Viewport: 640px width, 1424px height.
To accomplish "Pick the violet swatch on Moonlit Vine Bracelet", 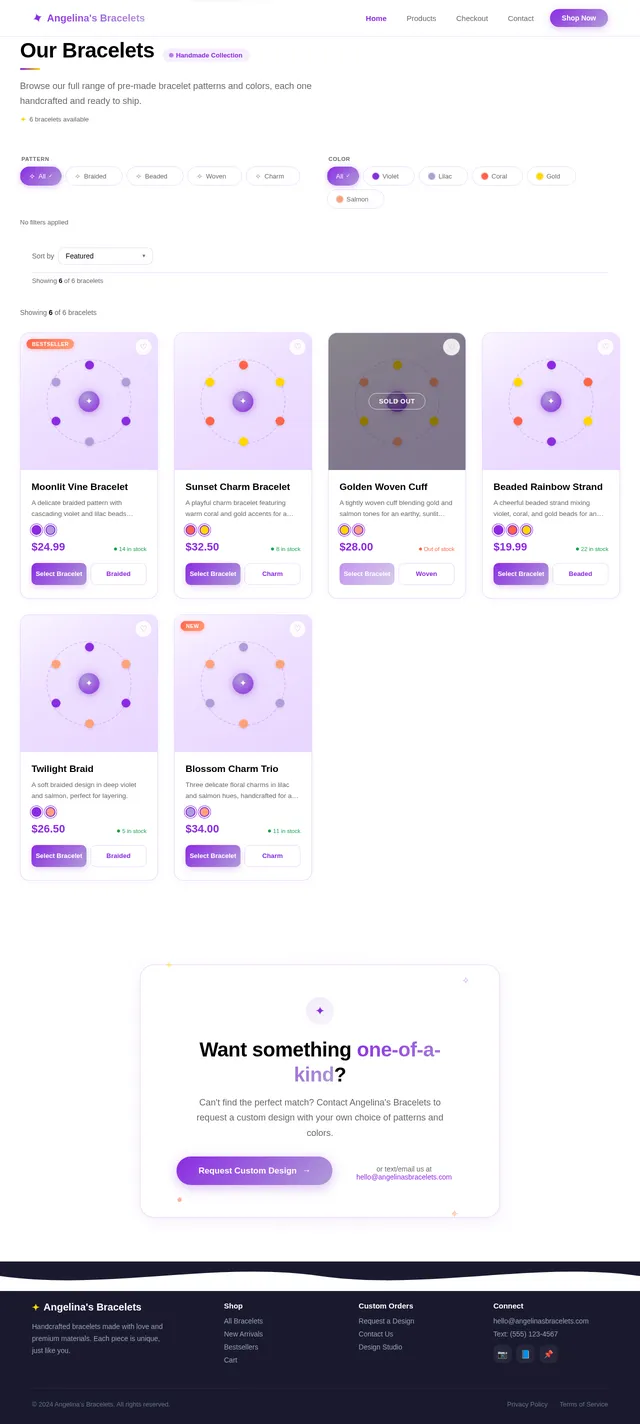I will coord(37,530).
